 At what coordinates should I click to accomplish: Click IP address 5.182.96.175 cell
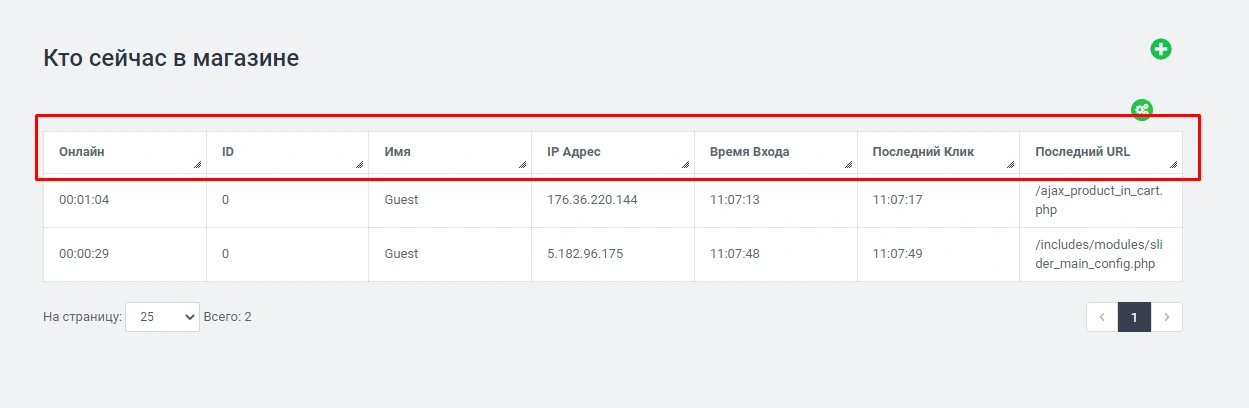click(585, 254)
